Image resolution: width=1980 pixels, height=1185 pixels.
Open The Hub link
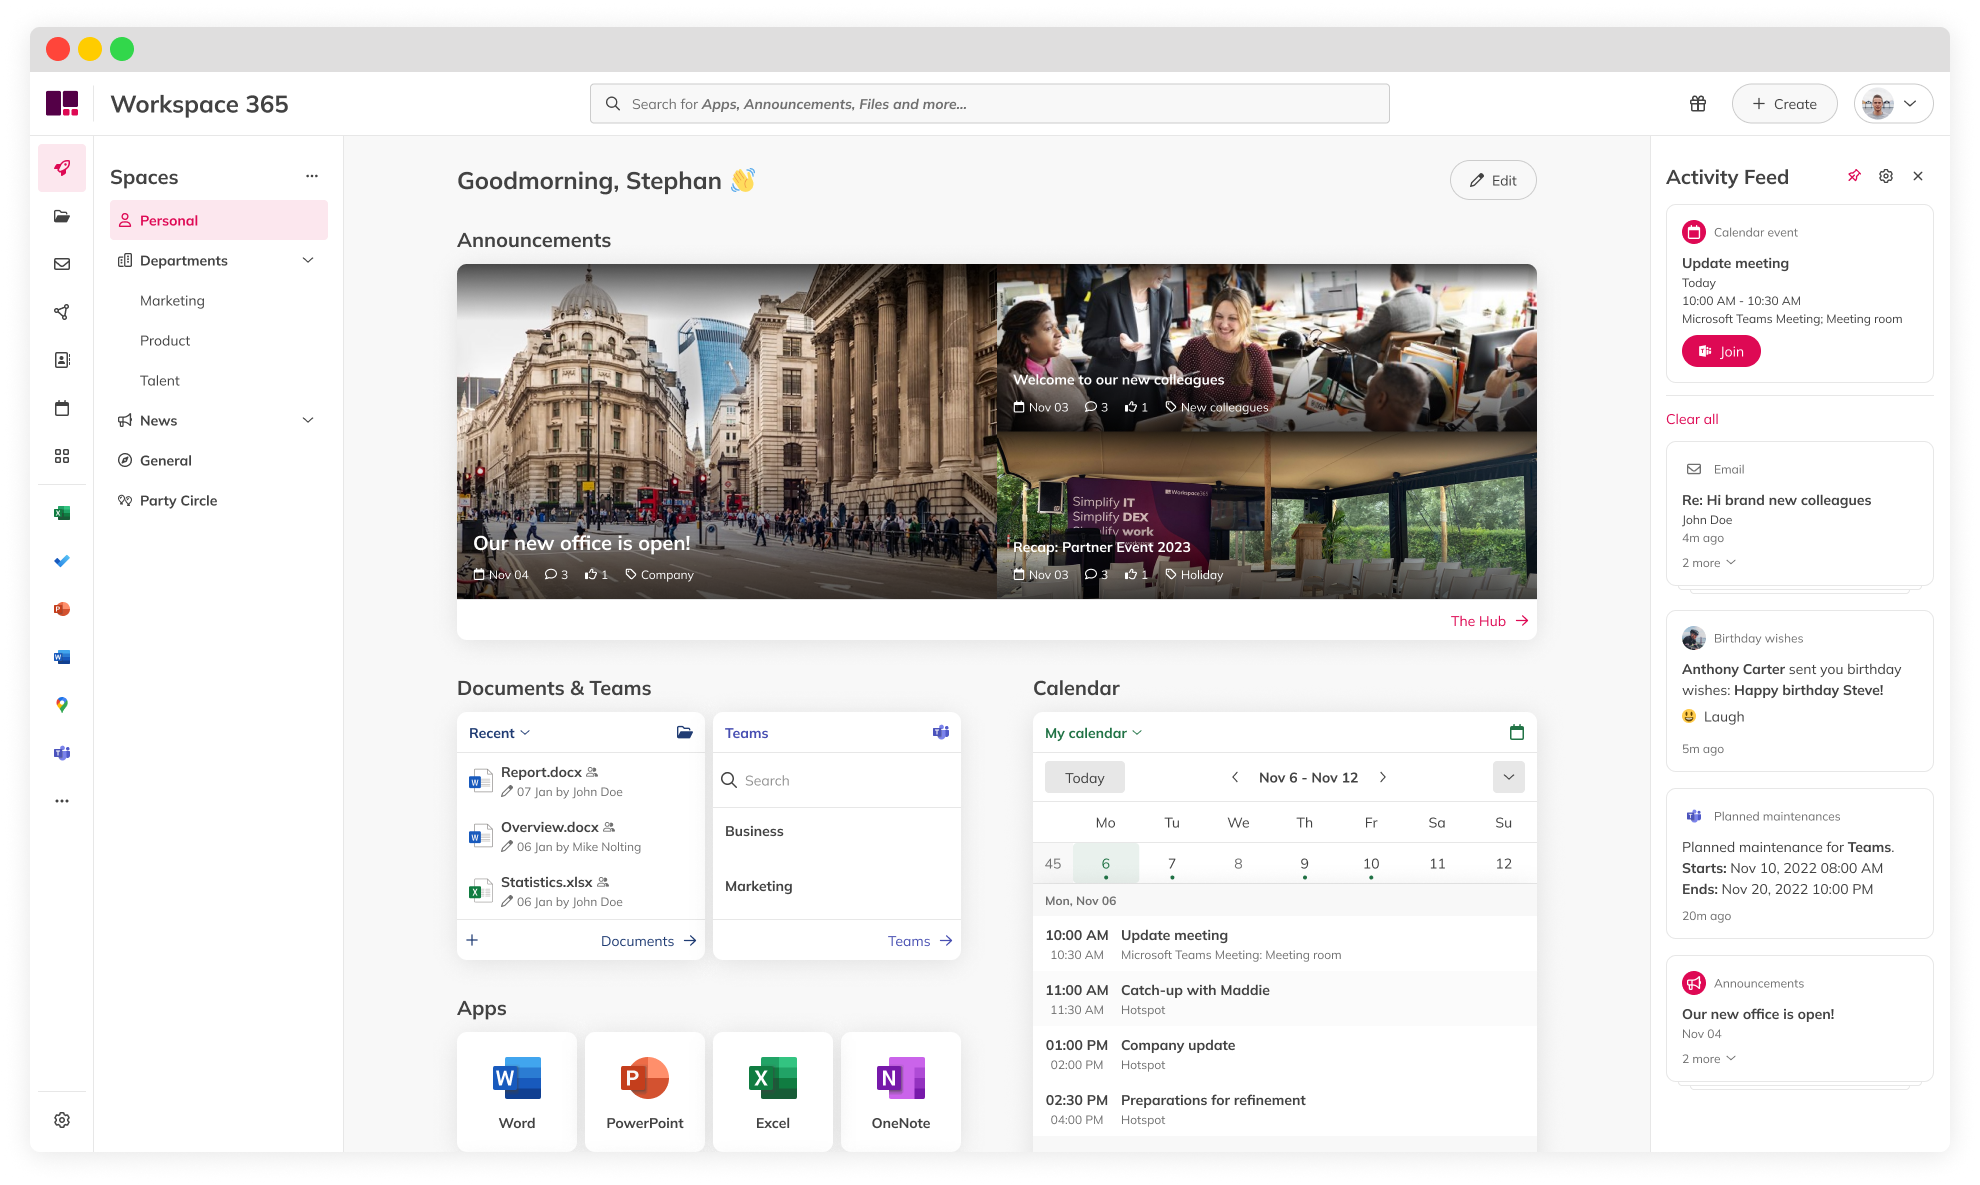(1489, 621)
